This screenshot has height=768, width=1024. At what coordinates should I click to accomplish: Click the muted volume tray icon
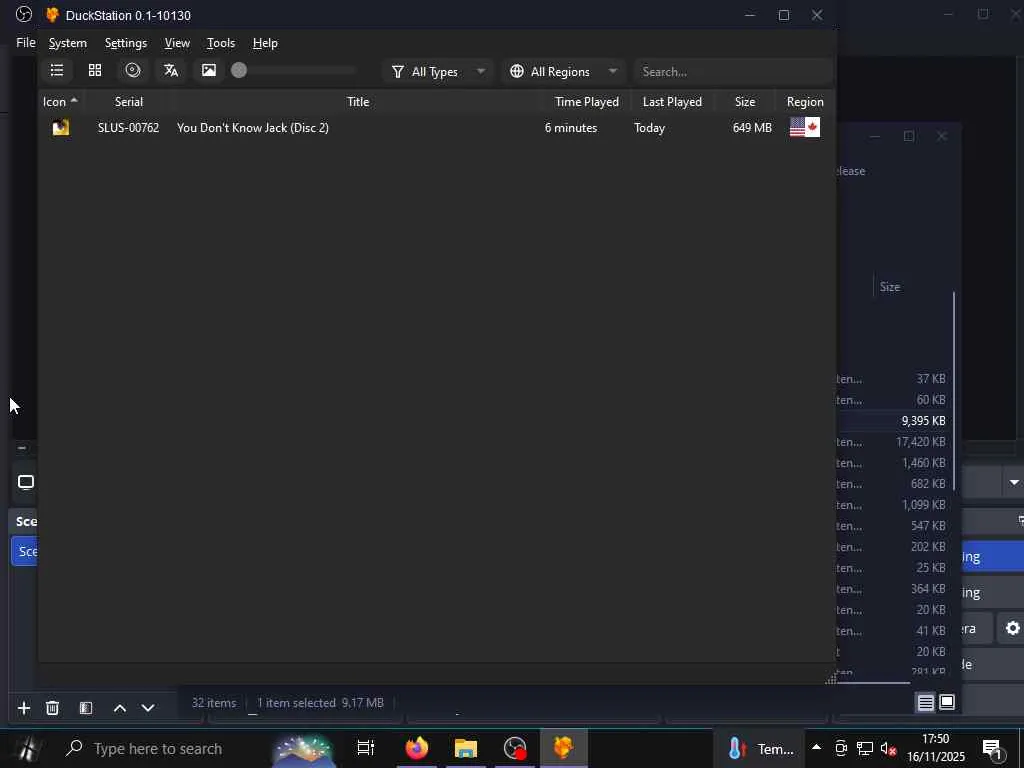point(888,749)
